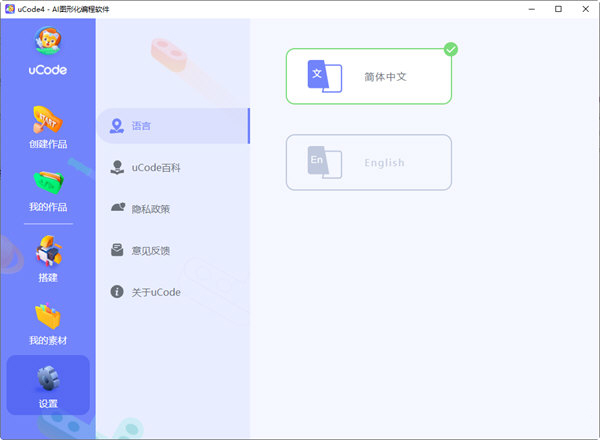Click the 设置 gear icon
The height and width of the screenshot is (440, 600).
click(x=48, y=378)
